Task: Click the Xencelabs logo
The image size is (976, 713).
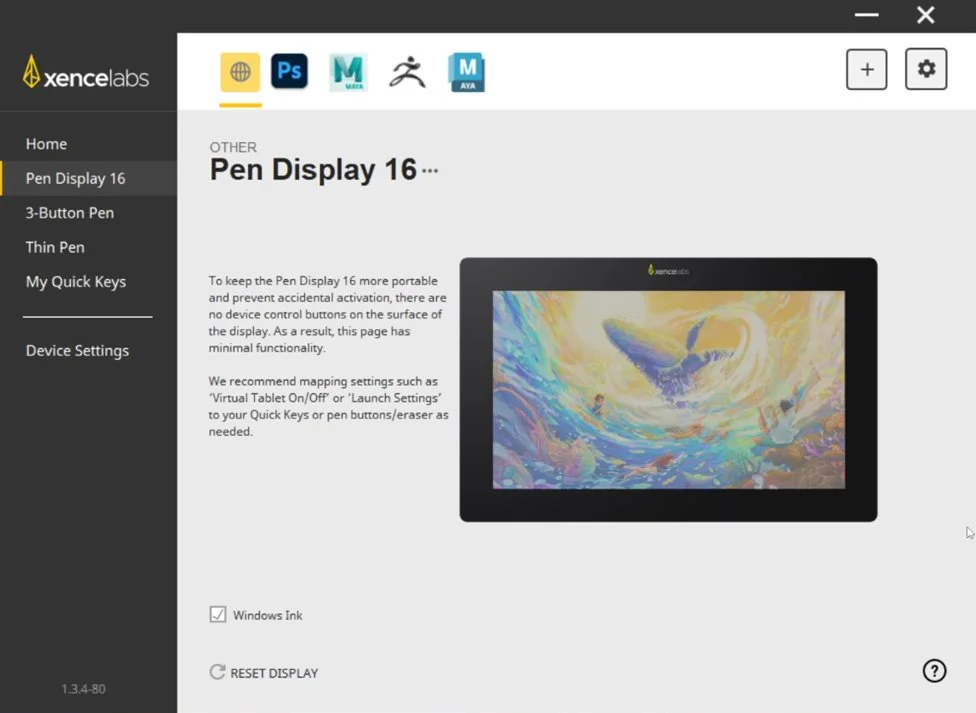Action: click(86, 73)
